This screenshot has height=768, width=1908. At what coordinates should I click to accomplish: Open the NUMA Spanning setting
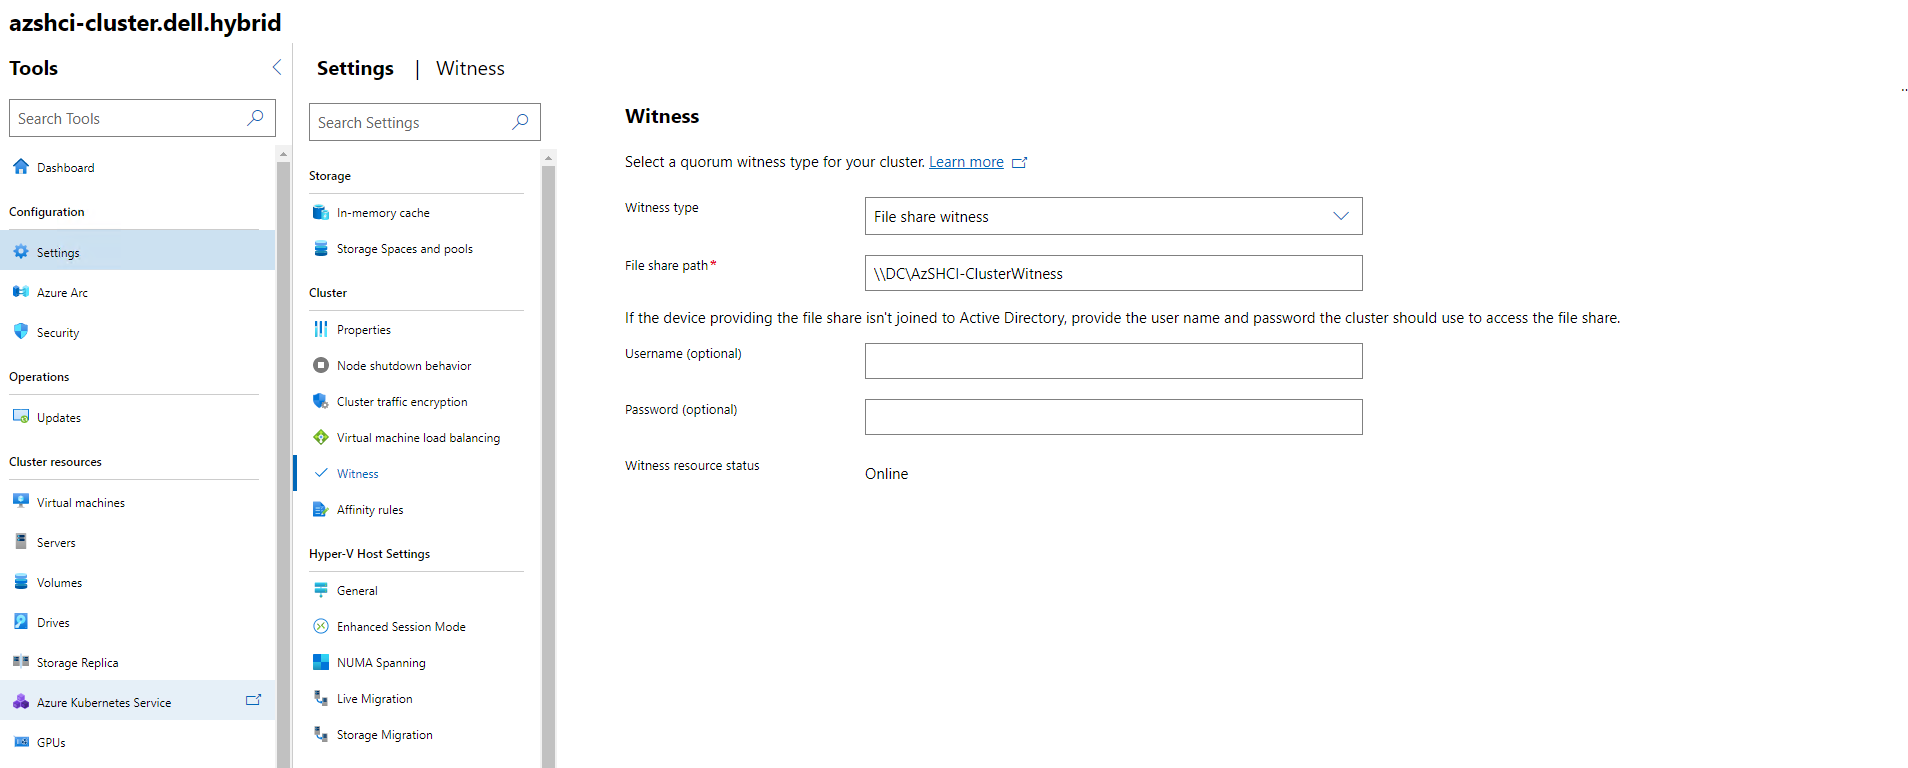[x=380, y=663]
